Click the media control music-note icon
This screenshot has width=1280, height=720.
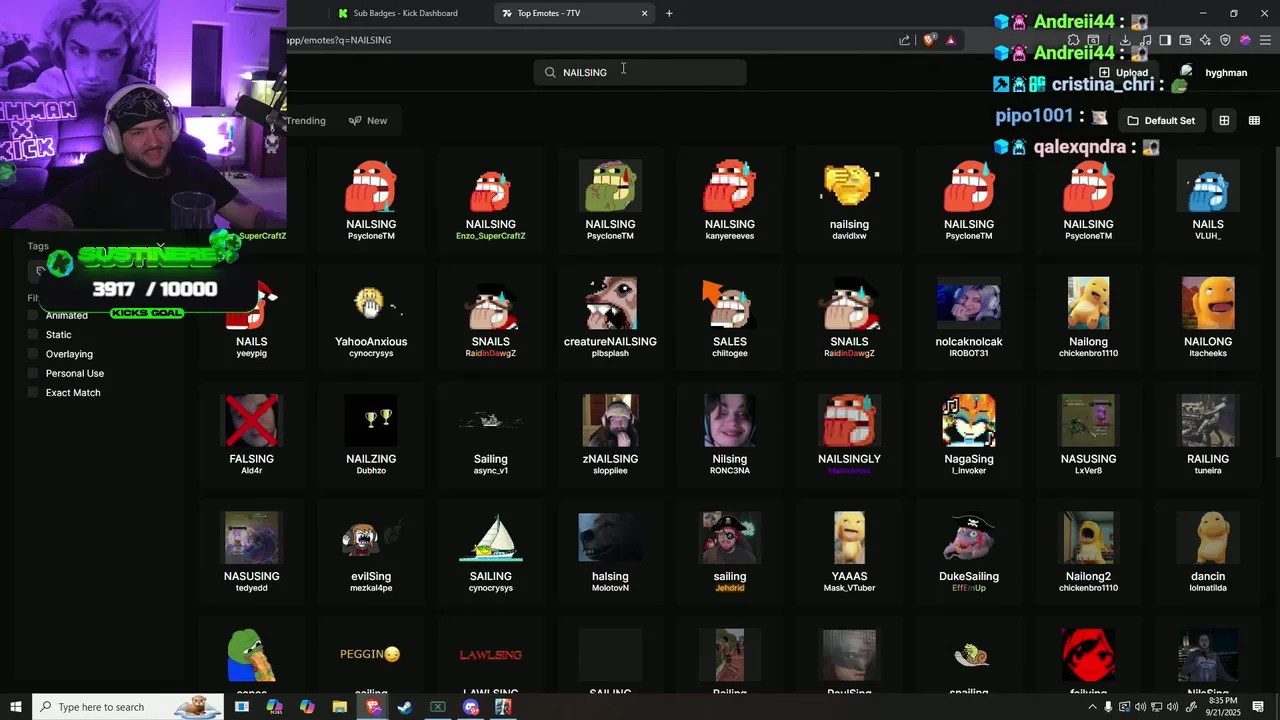(1146, 40)
